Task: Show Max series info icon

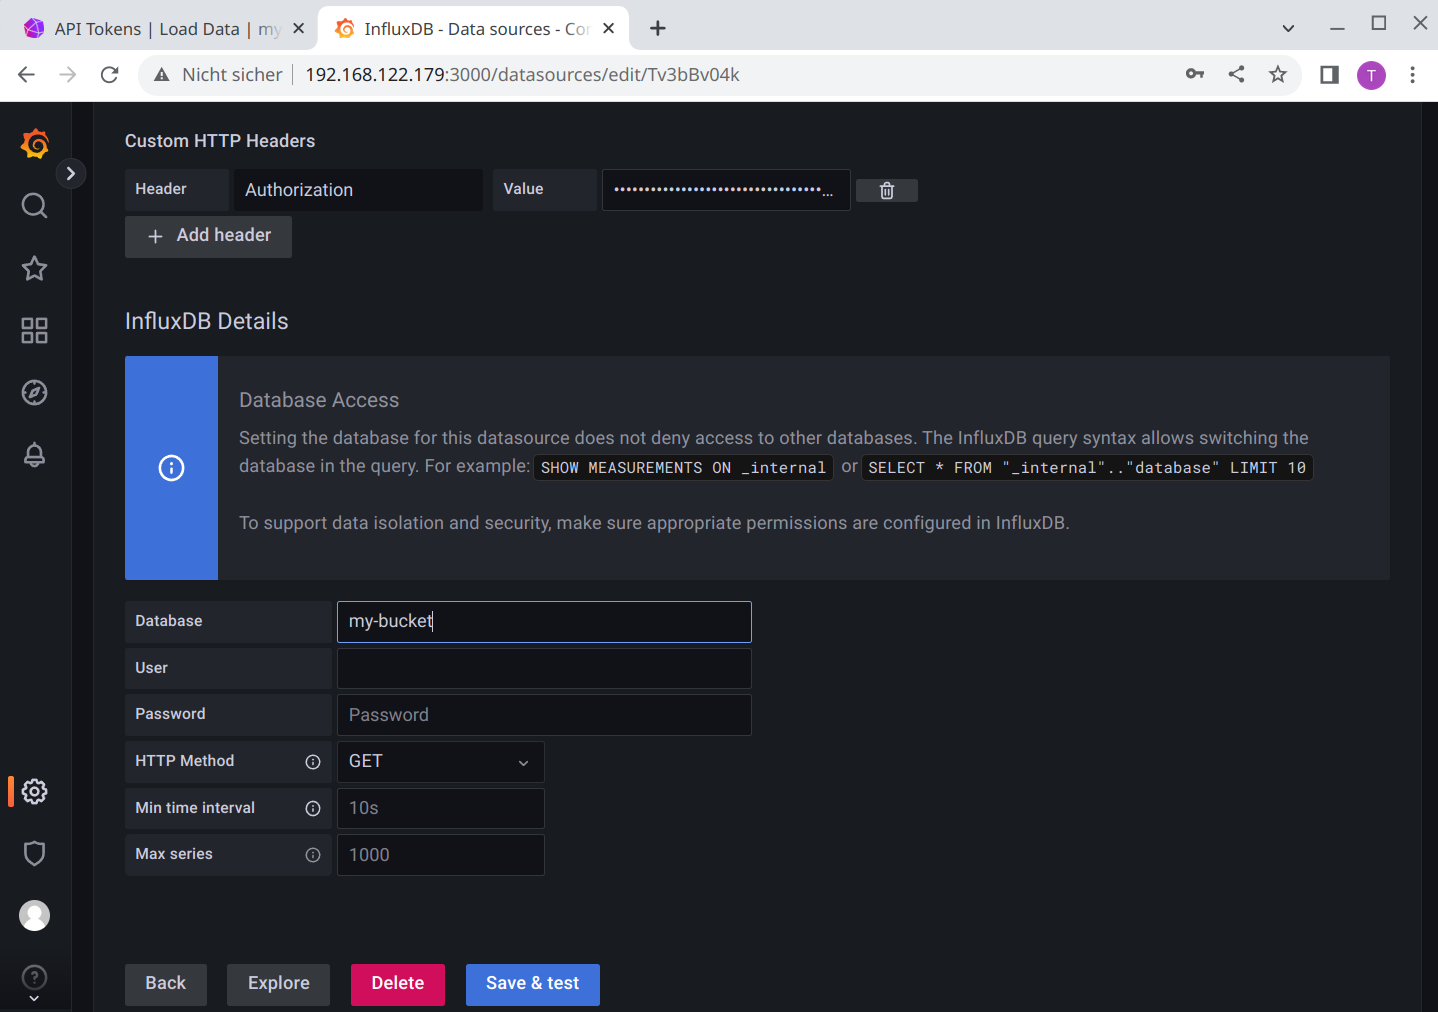Action: (313, 855)
